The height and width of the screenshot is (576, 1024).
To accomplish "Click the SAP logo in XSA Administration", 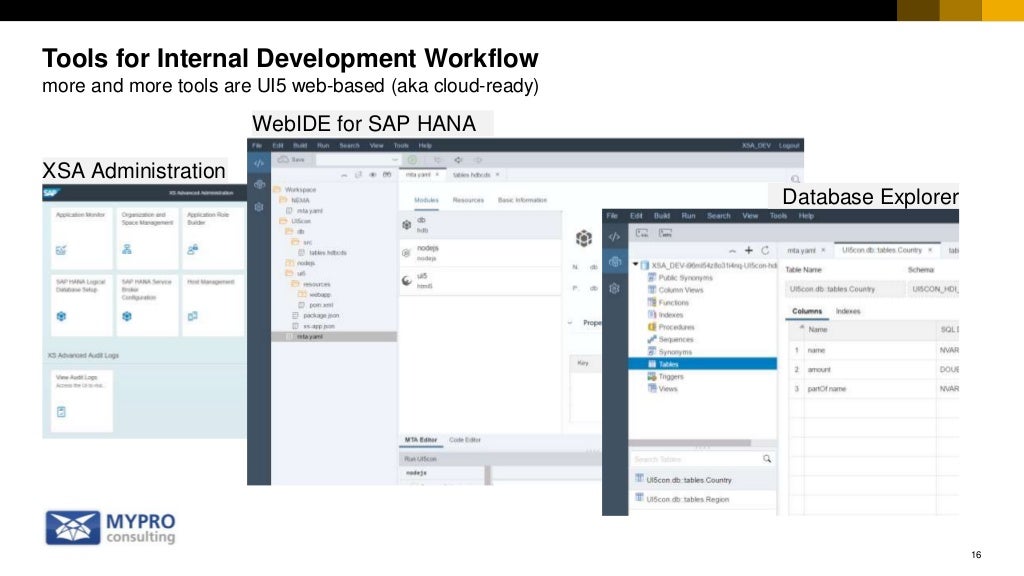I will 52,193.
